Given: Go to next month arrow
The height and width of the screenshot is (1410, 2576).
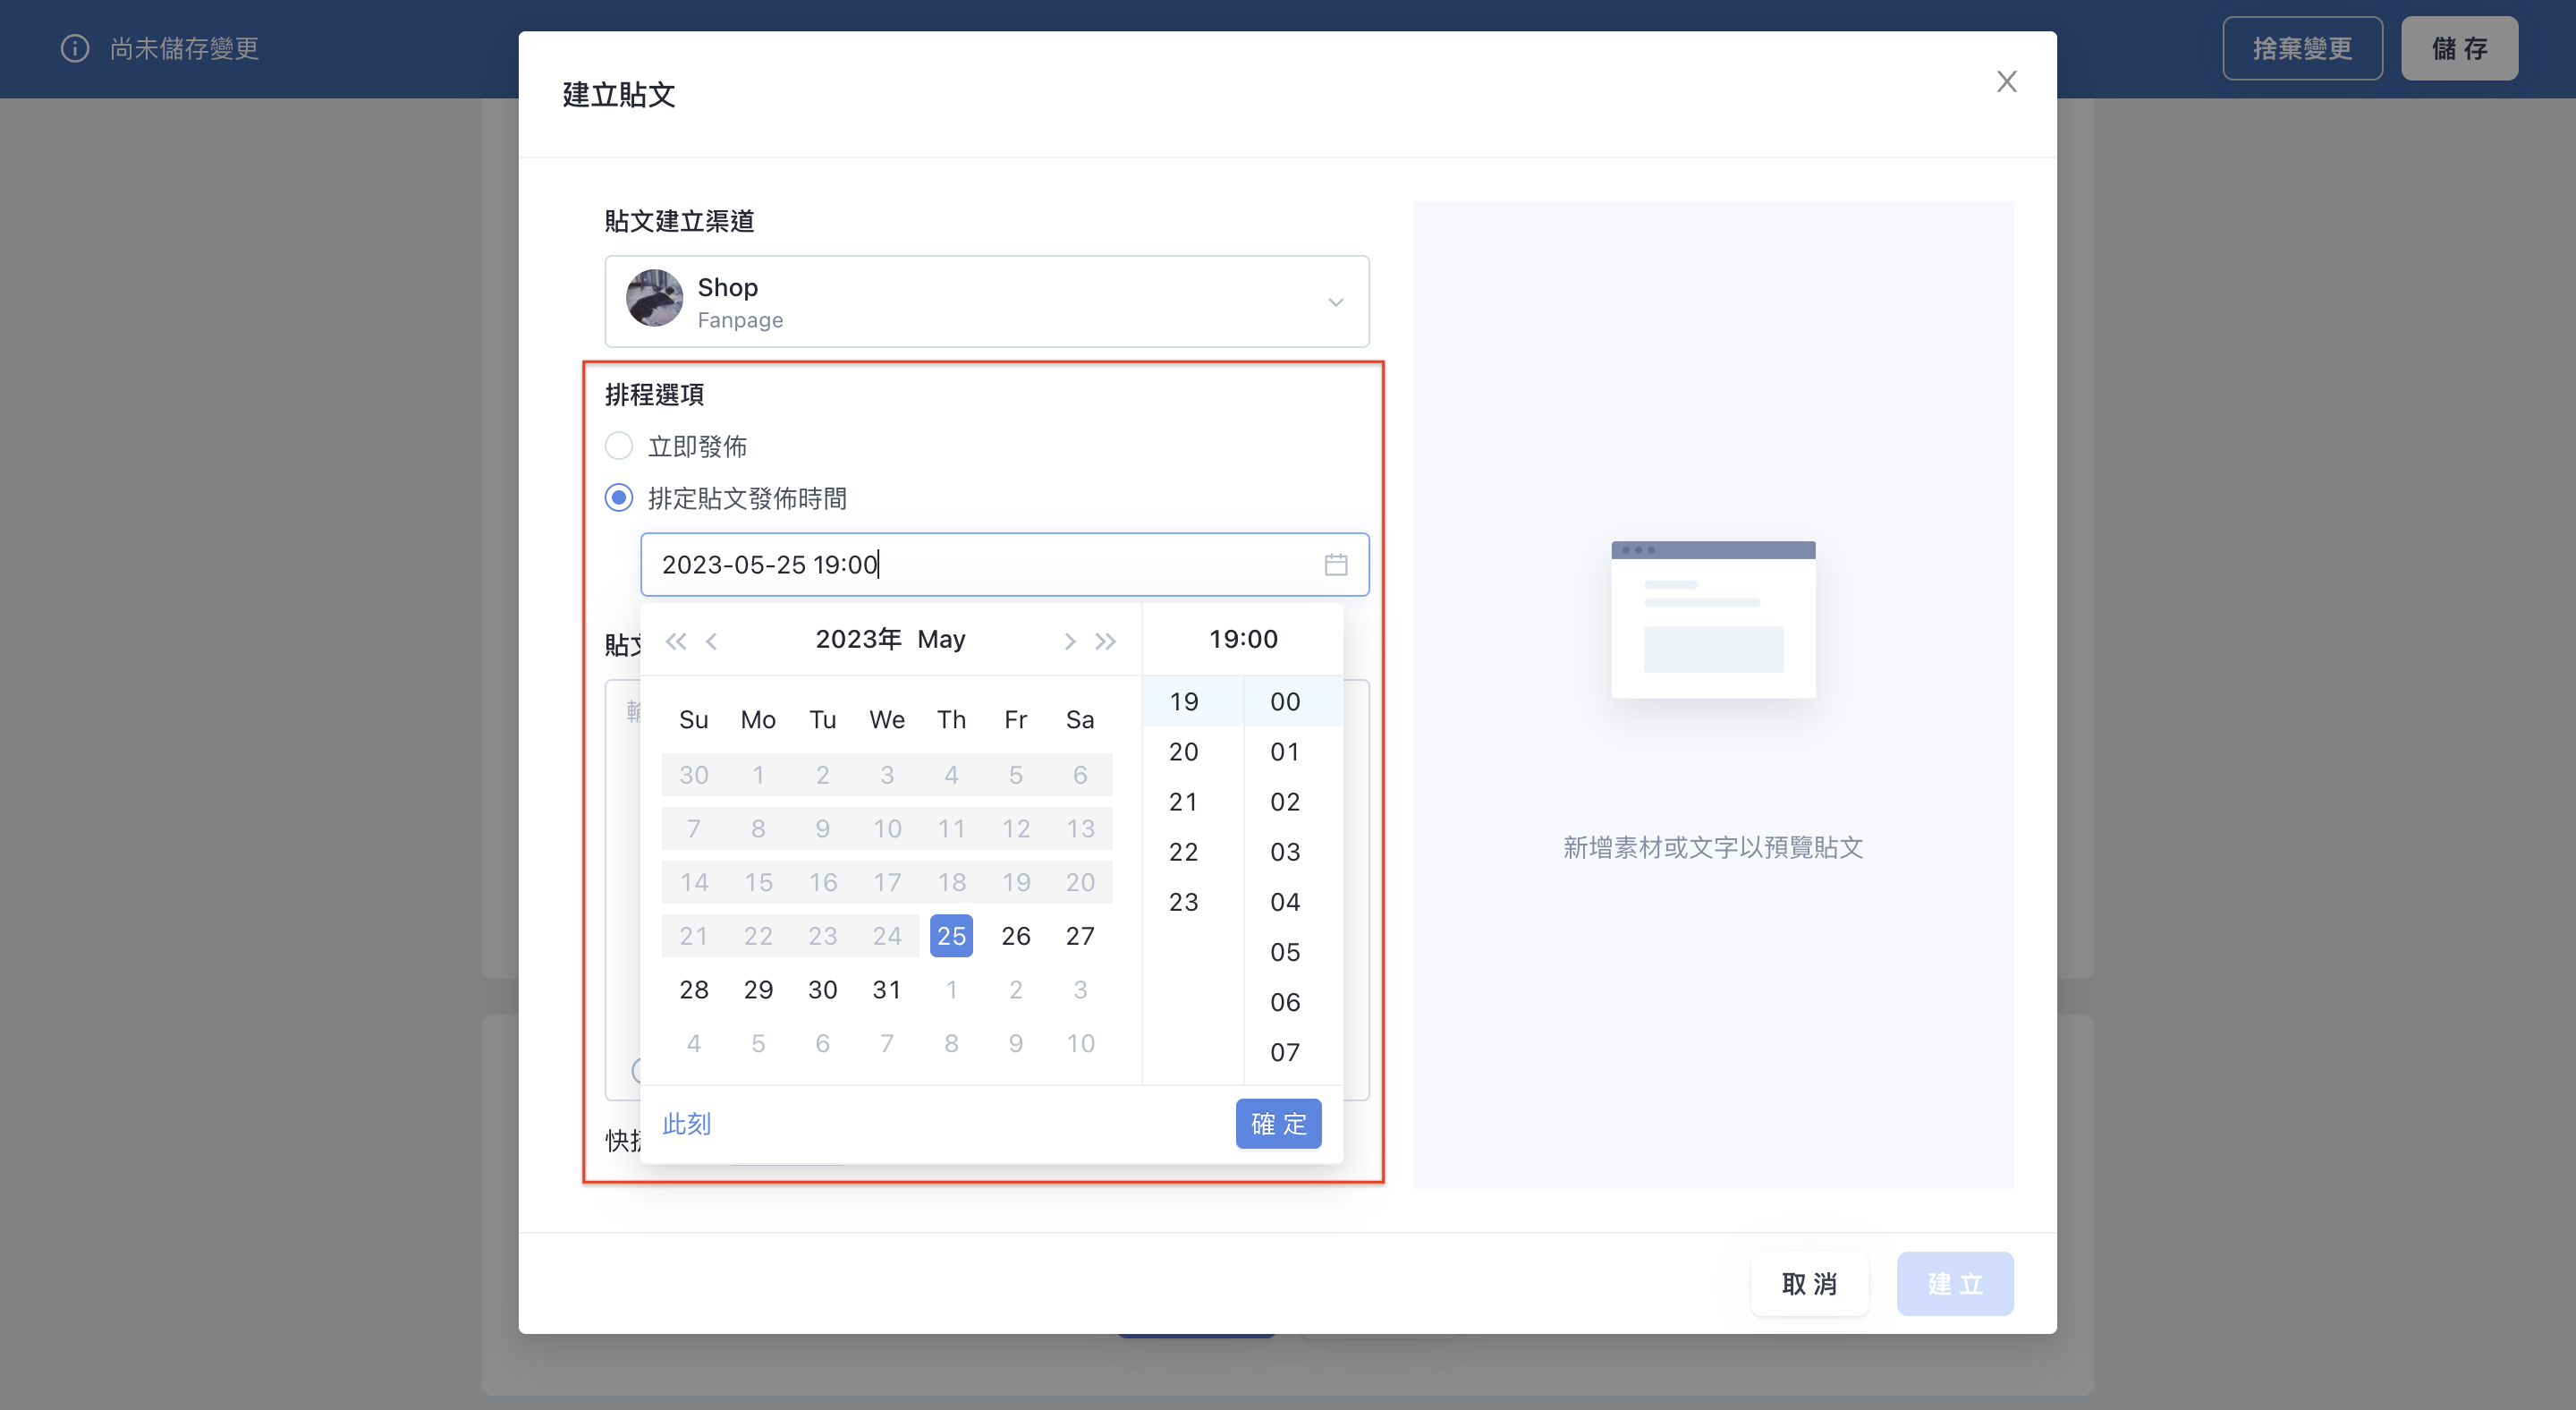Looking at the screenshot, I should click(x=1069, y=641).
